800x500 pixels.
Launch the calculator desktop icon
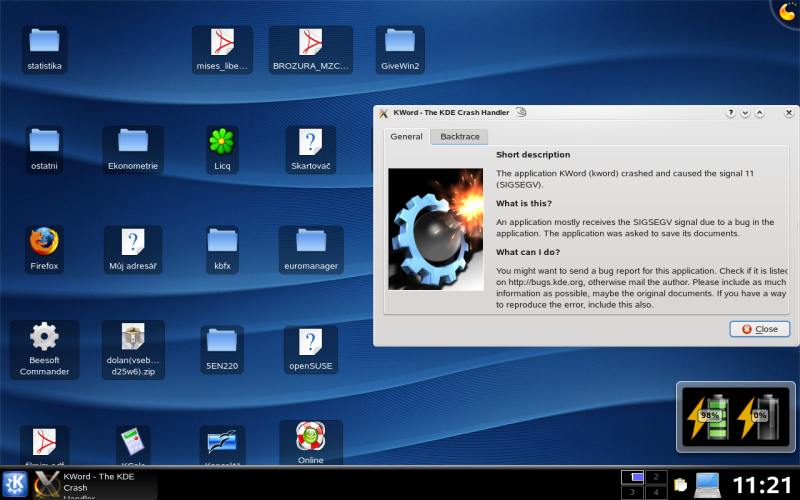point(133,445)
